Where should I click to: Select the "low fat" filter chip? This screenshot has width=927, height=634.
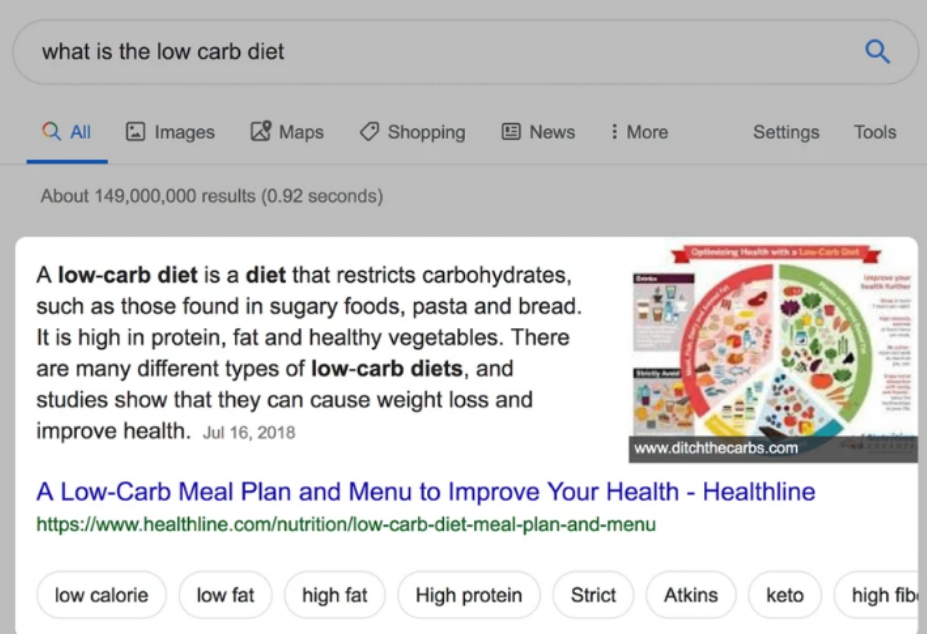tap(225, 596)
